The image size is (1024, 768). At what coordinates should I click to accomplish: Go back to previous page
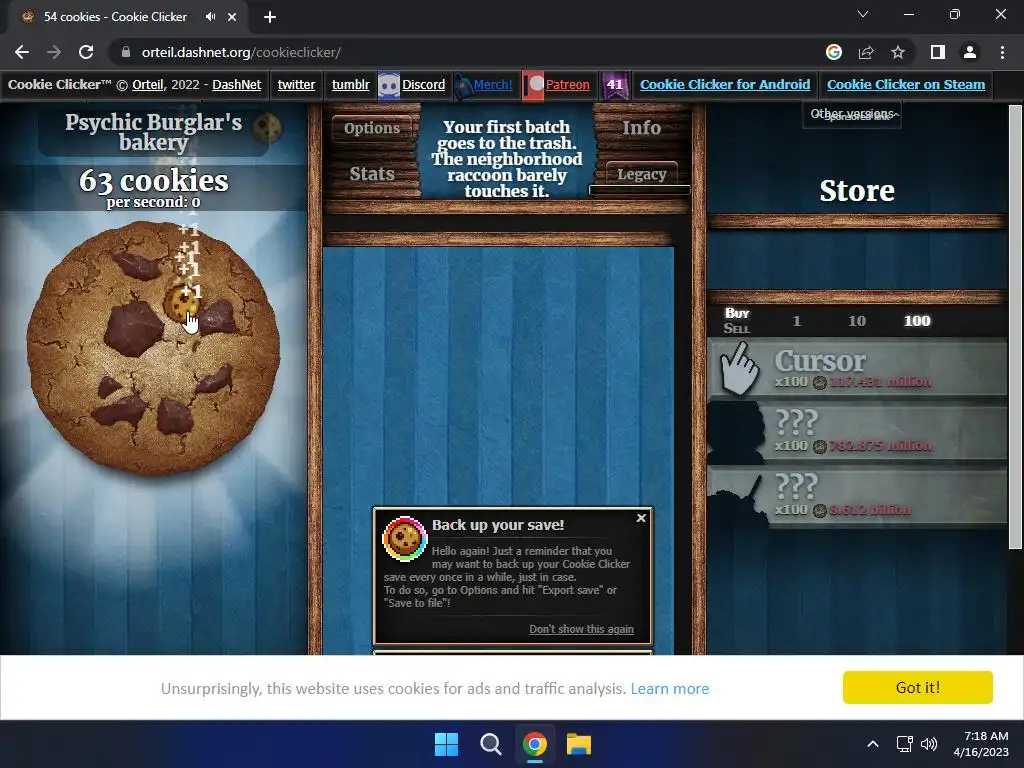pos(22,52)
